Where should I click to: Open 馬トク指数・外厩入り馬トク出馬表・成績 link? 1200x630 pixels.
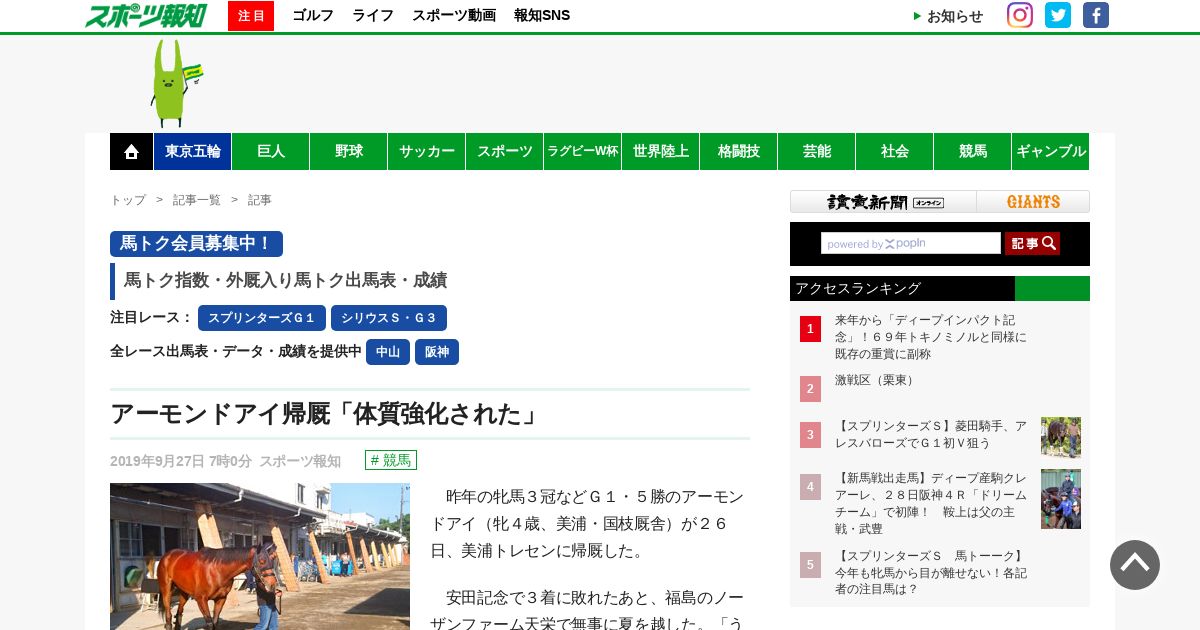click(285, 281)
